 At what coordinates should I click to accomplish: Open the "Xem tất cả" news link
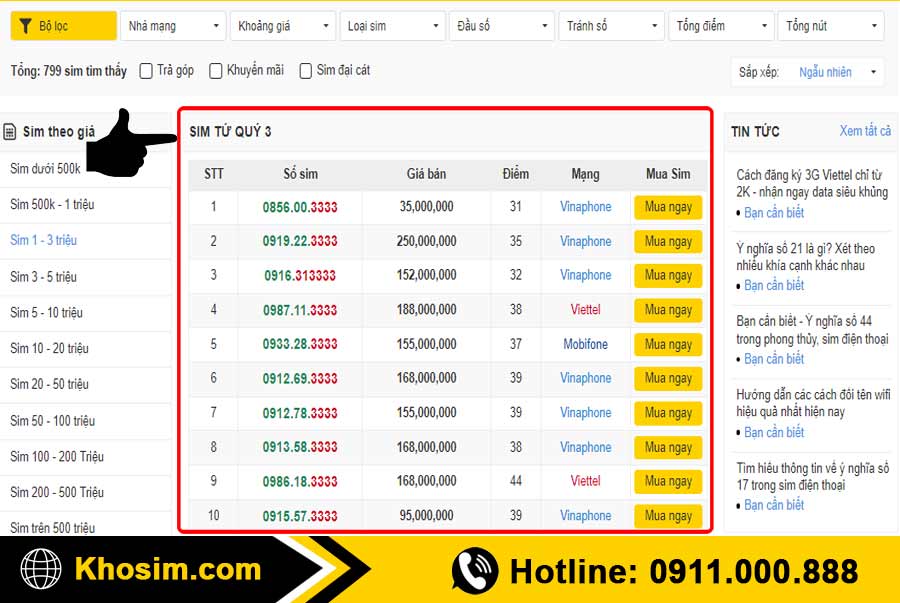864,131
